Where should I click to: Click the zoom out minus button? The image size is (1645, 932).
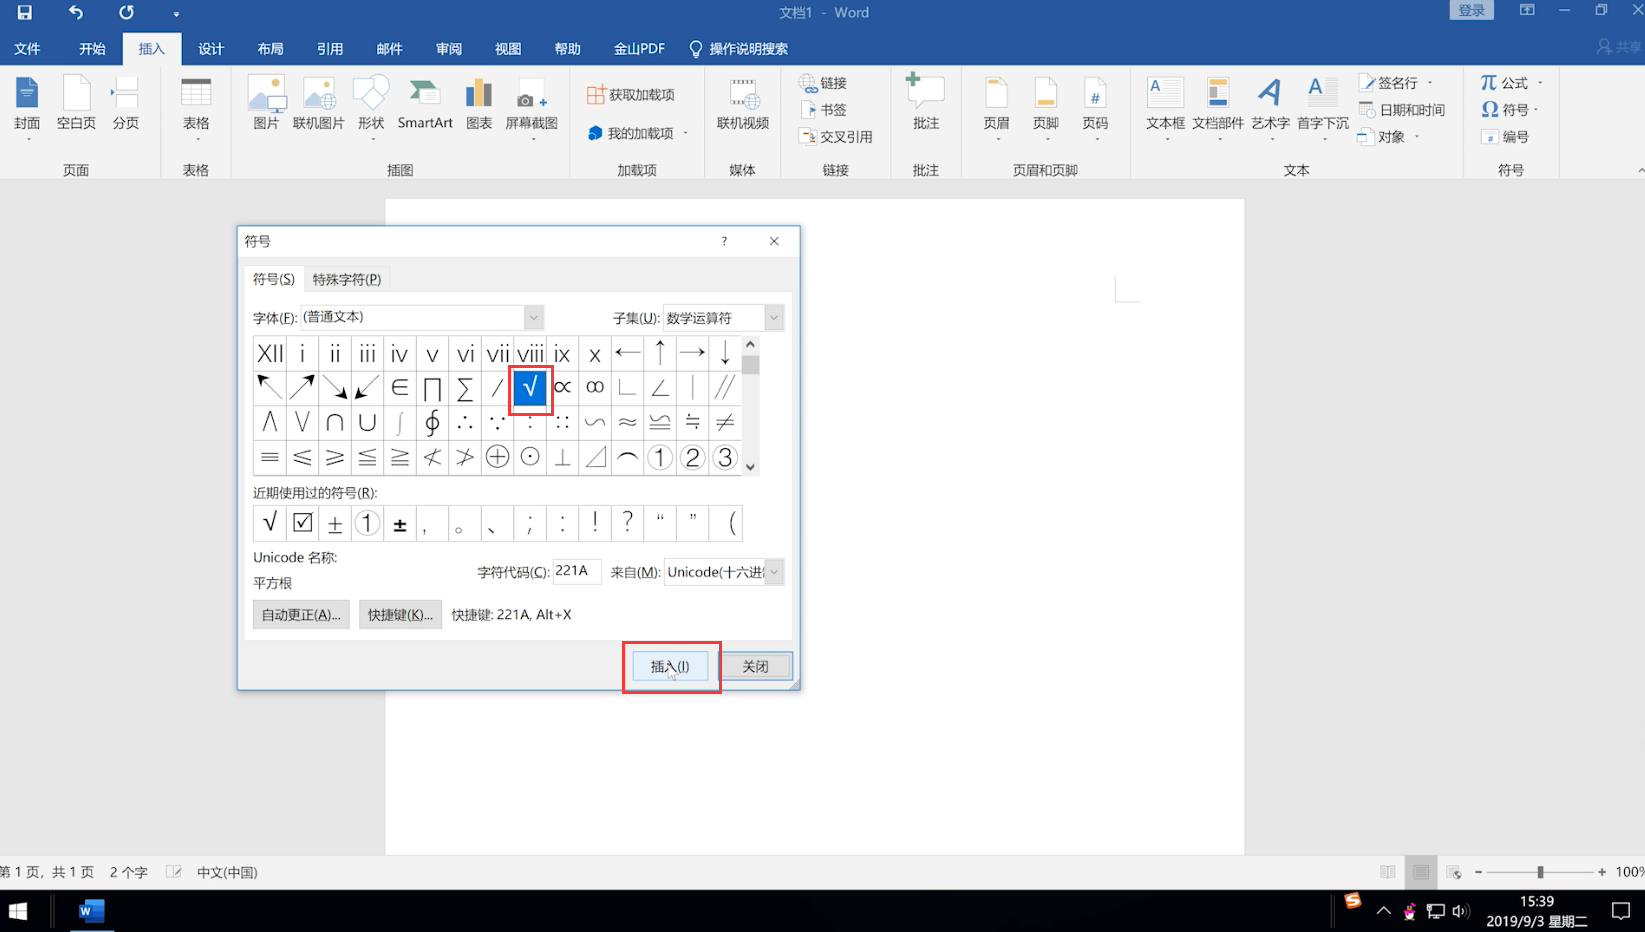(x=1478, y=872)
